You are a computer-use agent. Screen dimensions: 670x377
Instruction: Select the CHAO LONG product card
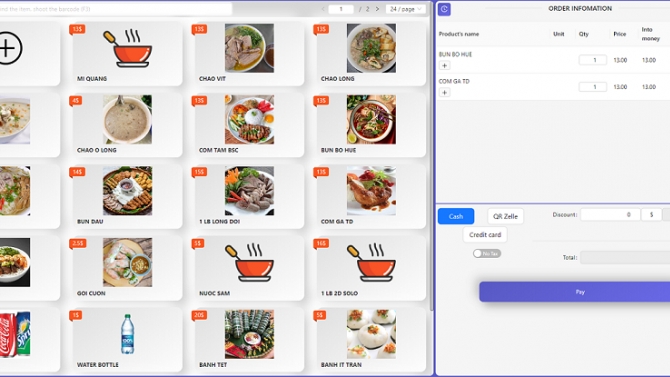371,53
